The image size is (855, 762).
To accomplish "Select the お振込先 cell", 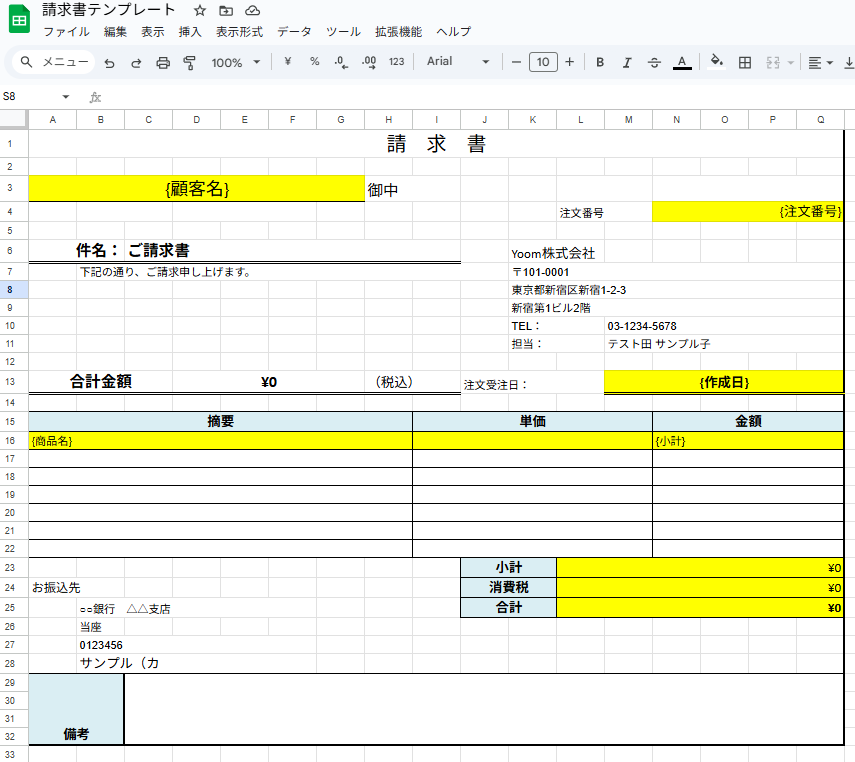I will tap(56, 587).
